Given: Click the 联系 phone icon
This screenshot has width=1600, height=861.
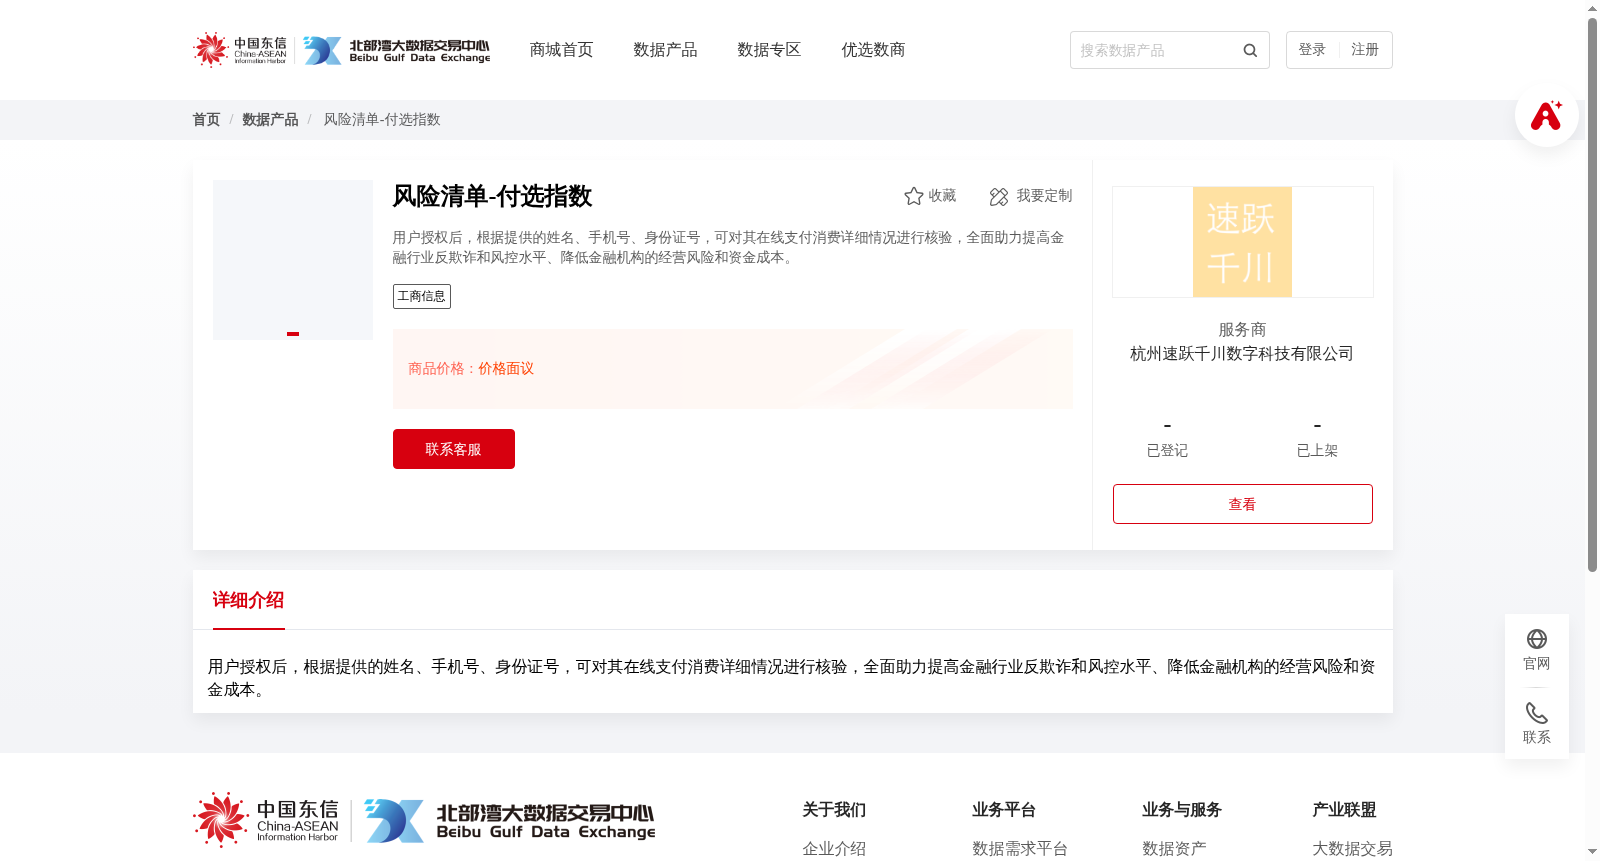Looking at the screenshot, I should click(1537, 713).
